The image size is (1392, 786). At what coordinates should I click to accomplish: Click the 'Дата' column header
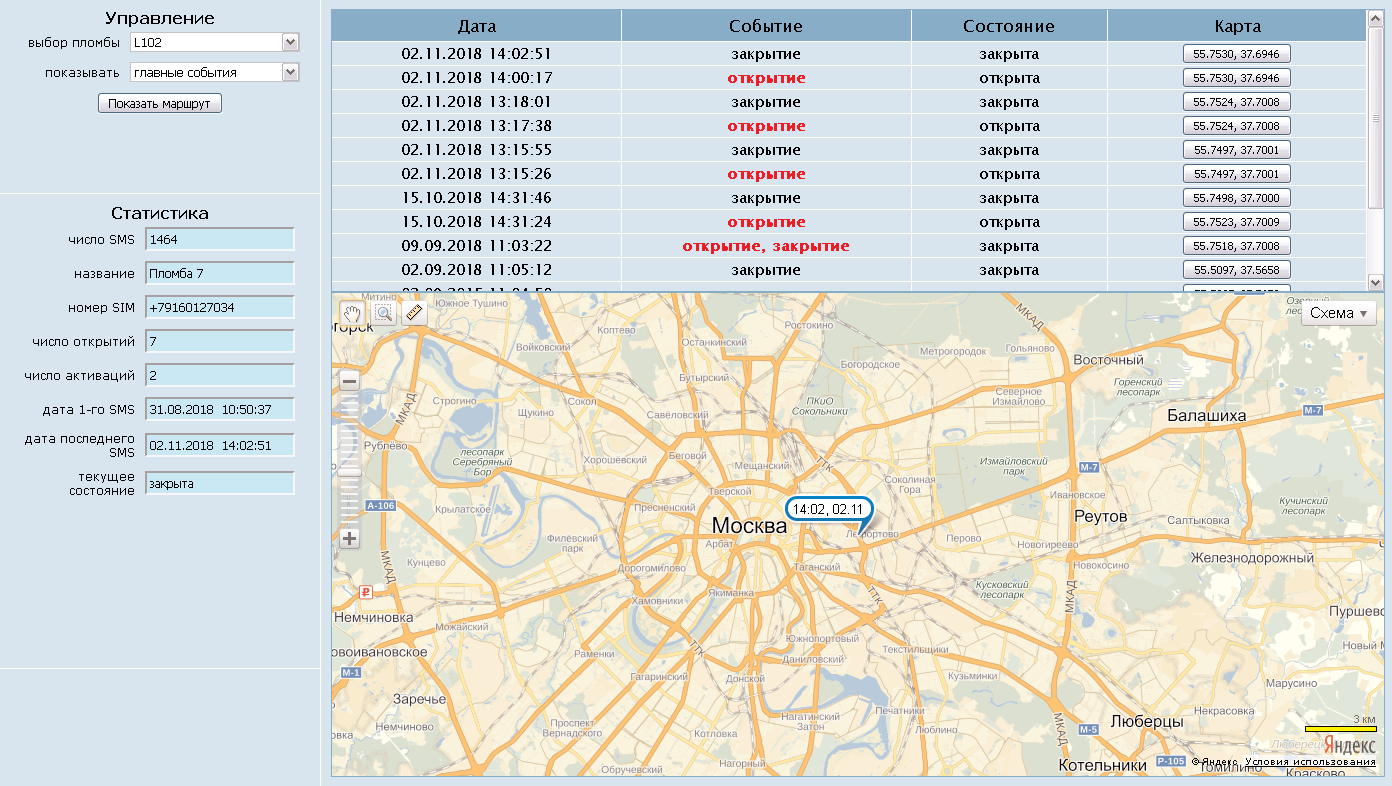click(x=476, y=26)
